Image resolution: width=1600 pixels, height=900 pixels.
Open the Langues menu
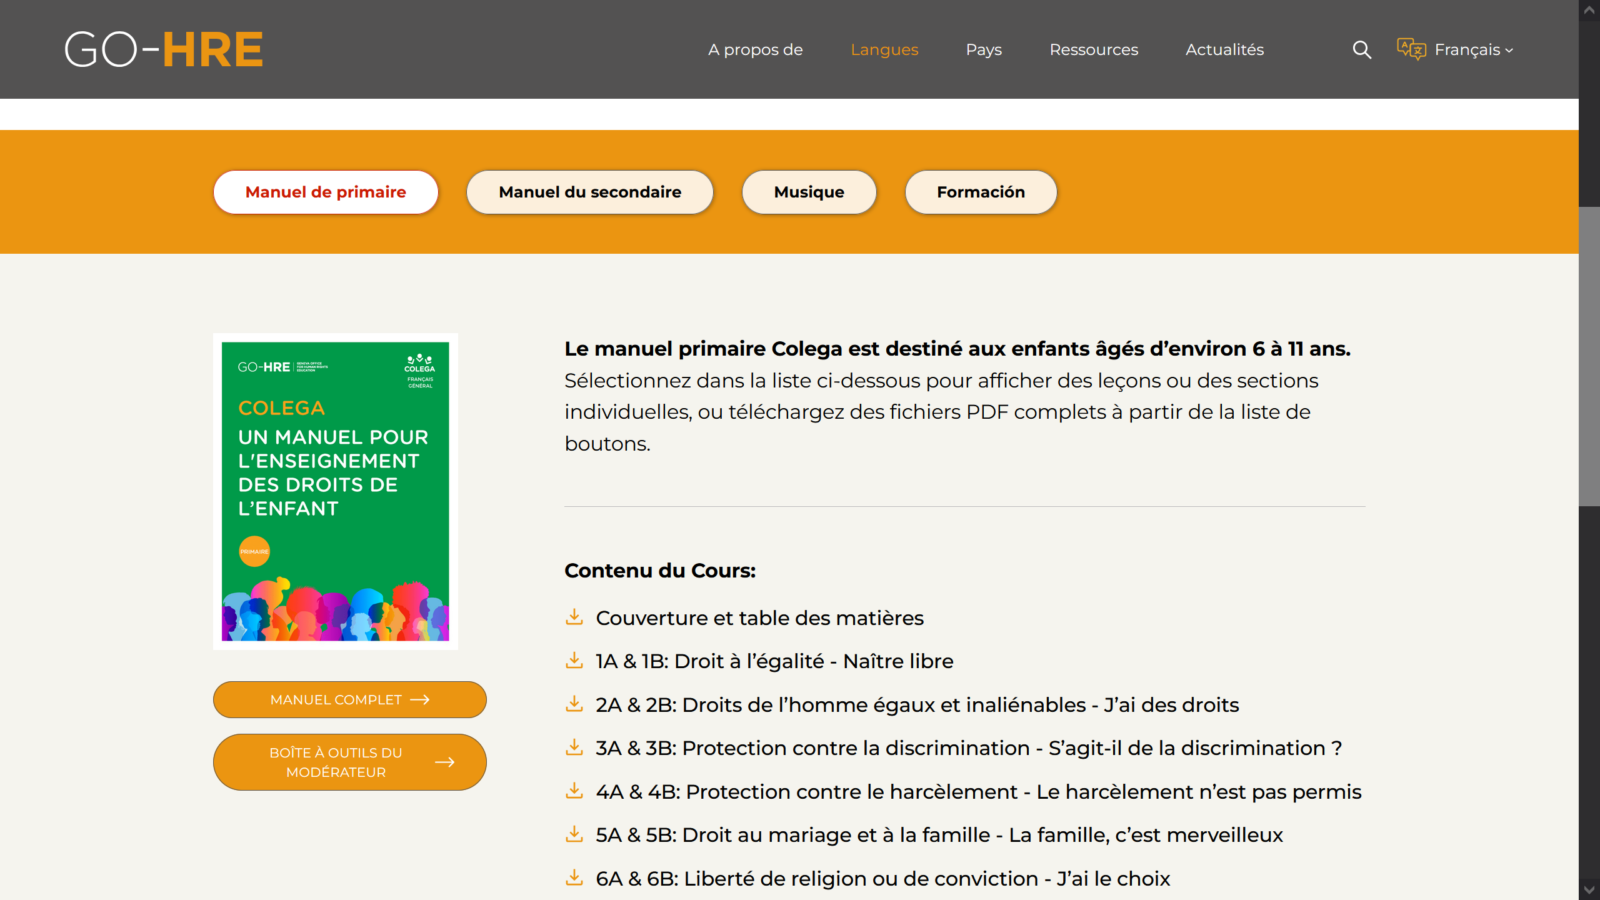(884, 50)
